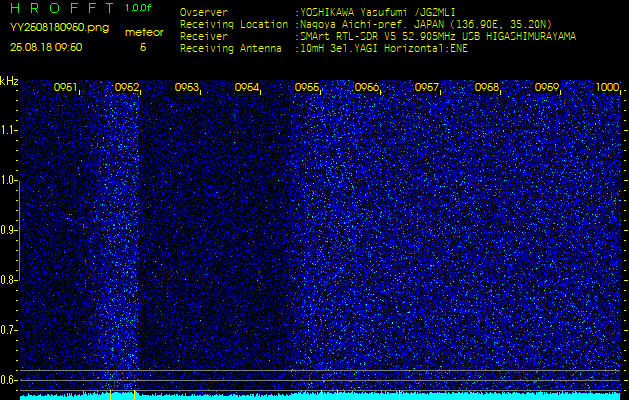The image size is (629, 400).
Task: Click the yellow meteor marker under the 0952 tick
Action: tap(134, 394)
